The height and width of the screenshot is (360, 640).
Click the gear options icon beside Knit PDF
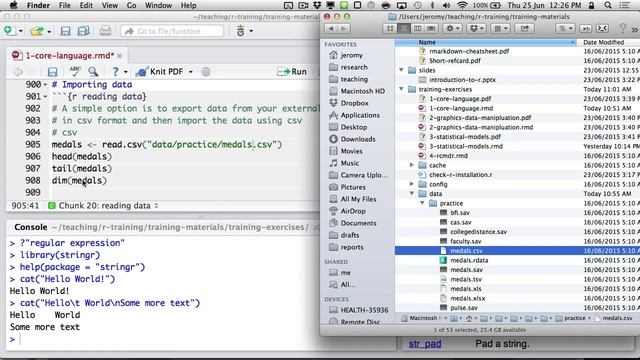coord(206,72)
